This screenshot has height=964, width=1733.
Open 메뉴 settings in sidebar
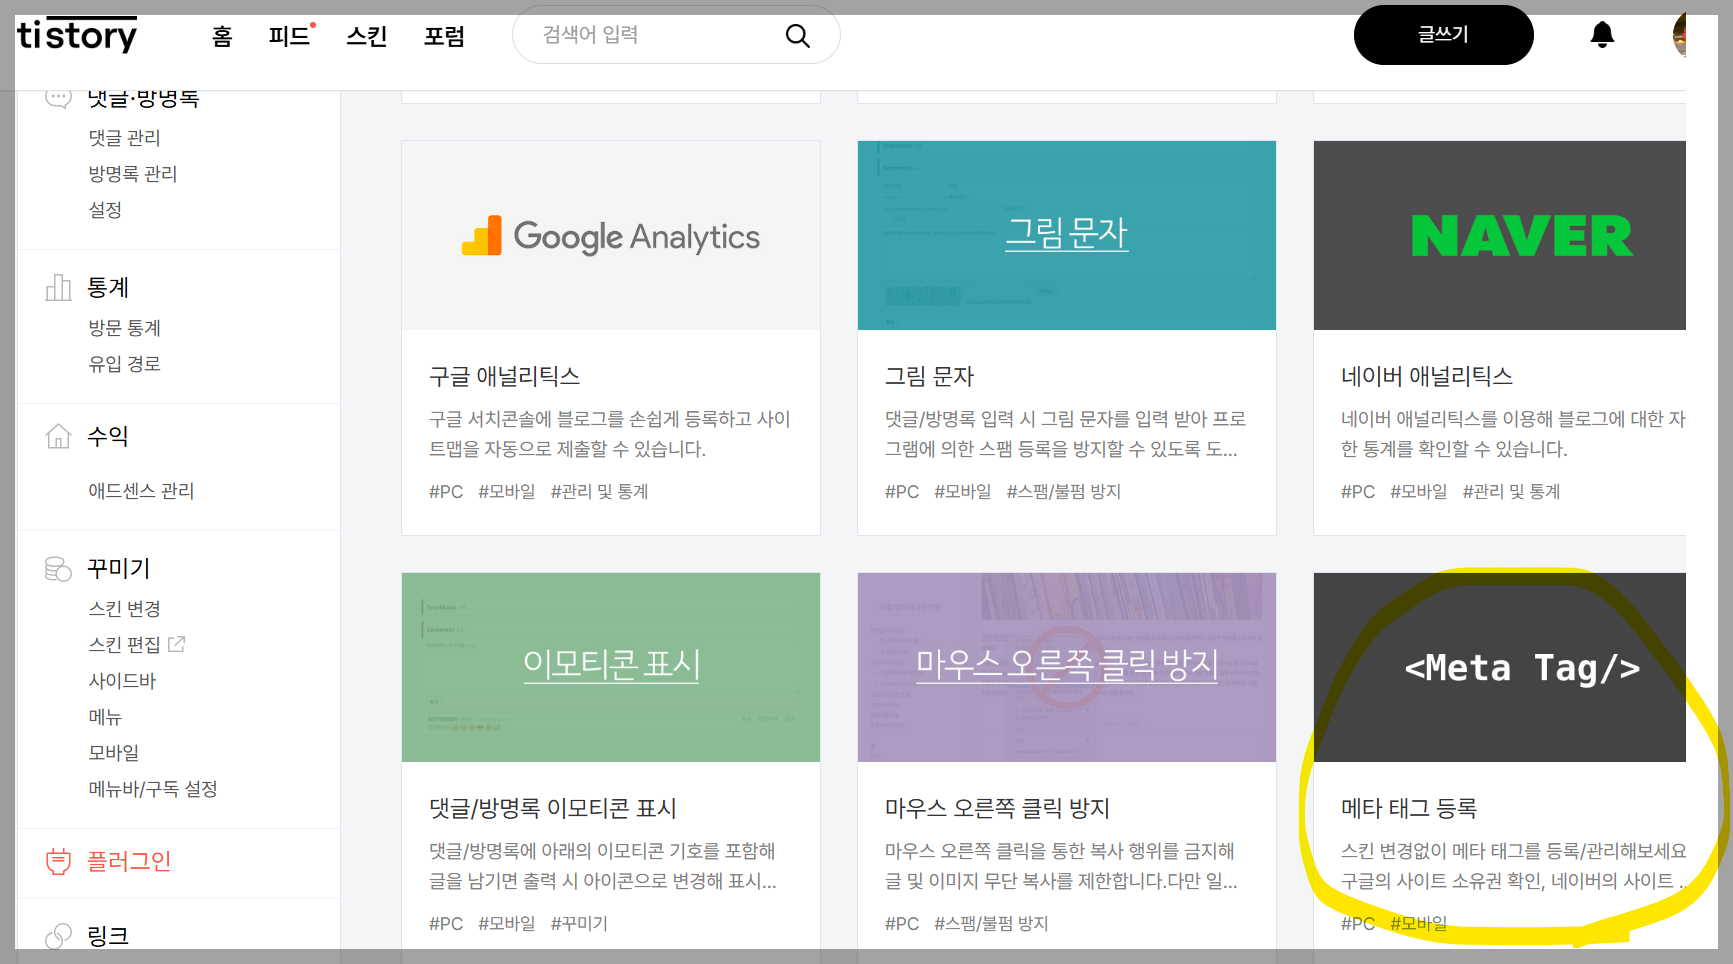[105, 717]
